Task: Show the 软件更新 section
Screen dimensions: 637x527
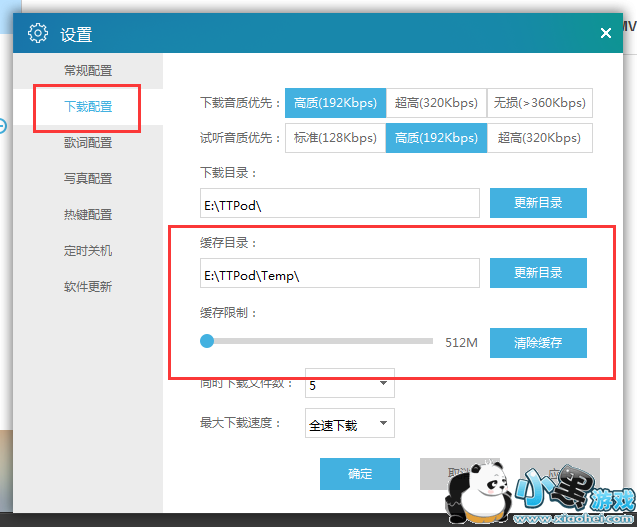Action: (88, 286)
